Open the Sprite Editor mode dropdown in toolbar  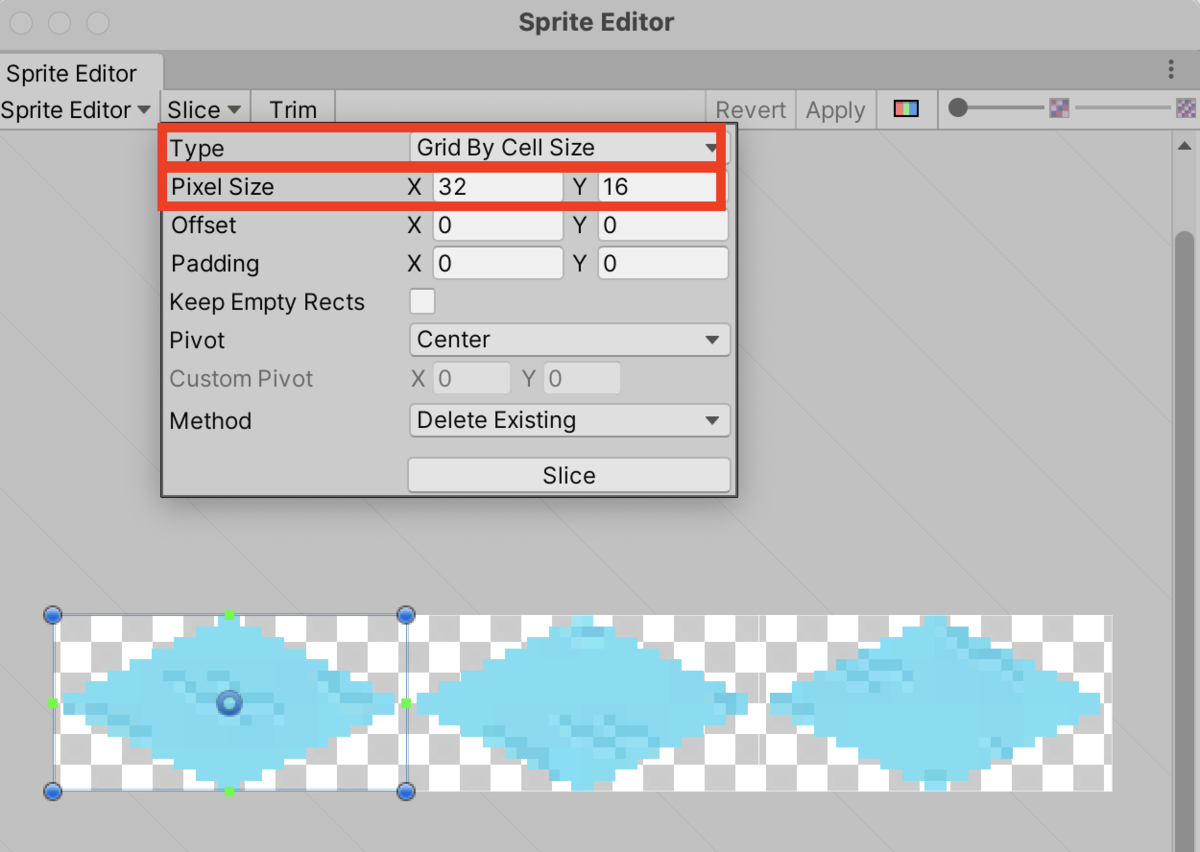tap(76, 110)
